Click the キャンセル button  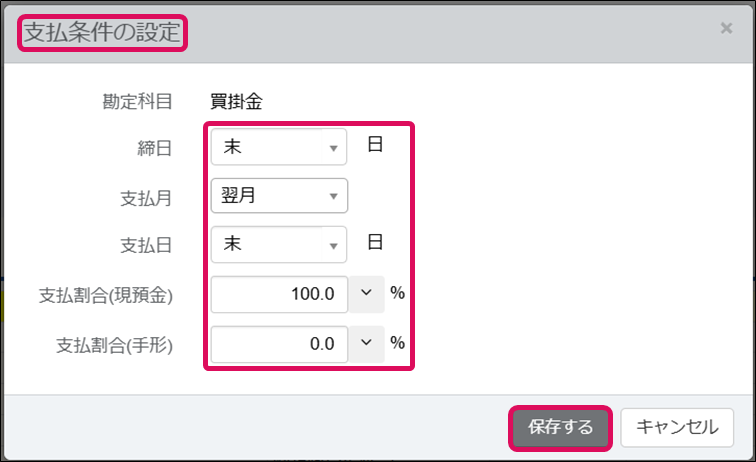[677, 428]
